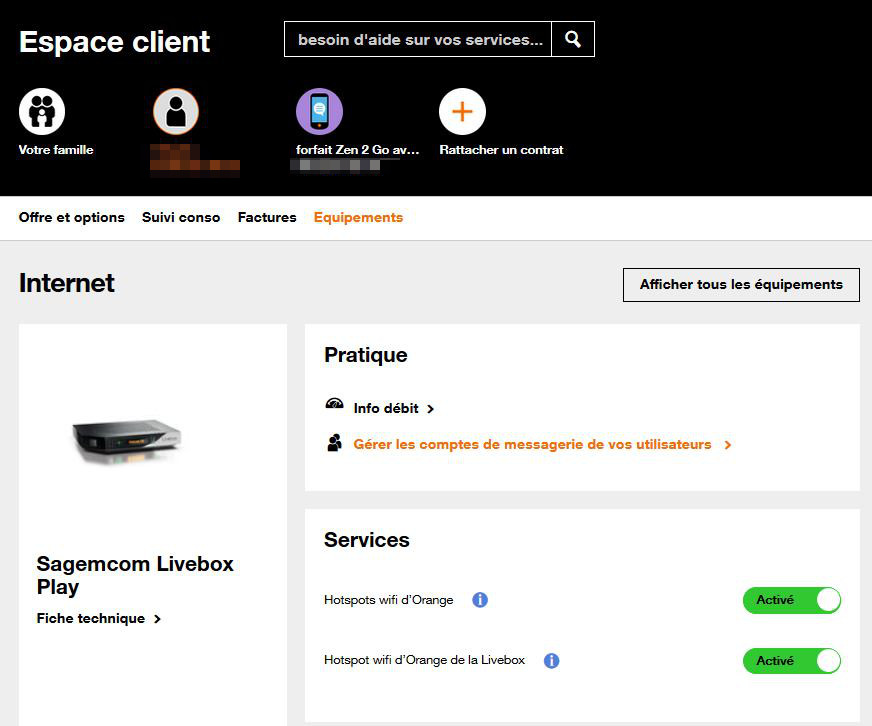Click the Livebox Play device image

pyautogui.click(x=127, y=440)
